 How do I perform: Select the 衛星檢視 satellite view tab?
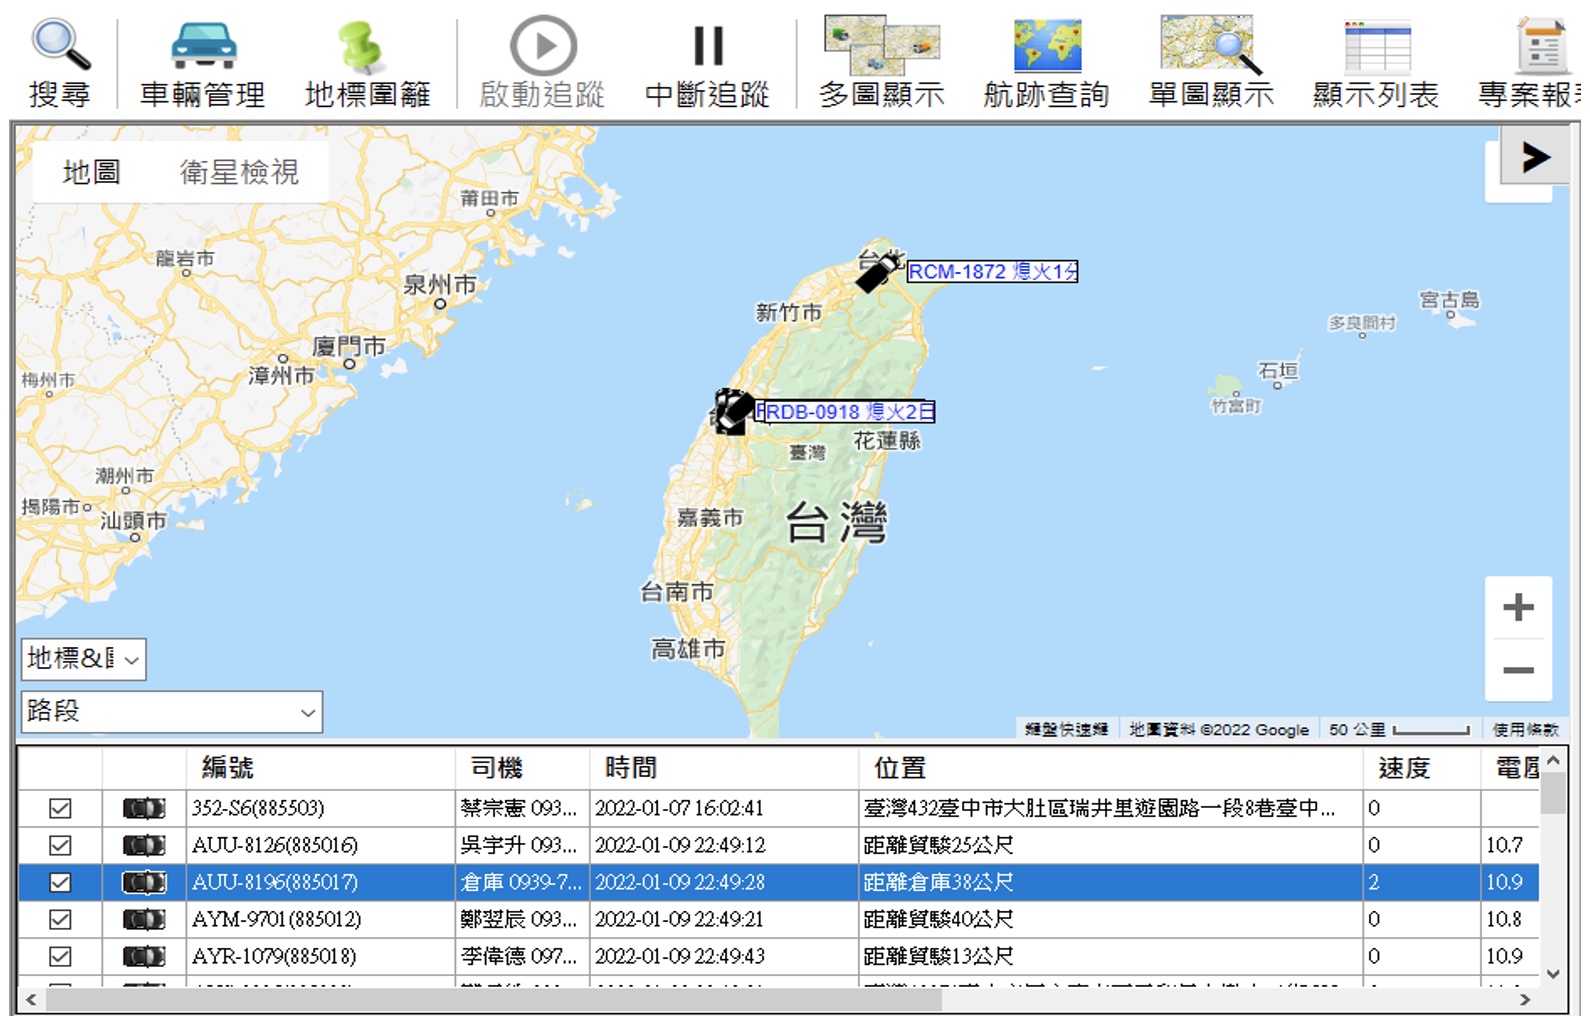(x=239, y=172)
